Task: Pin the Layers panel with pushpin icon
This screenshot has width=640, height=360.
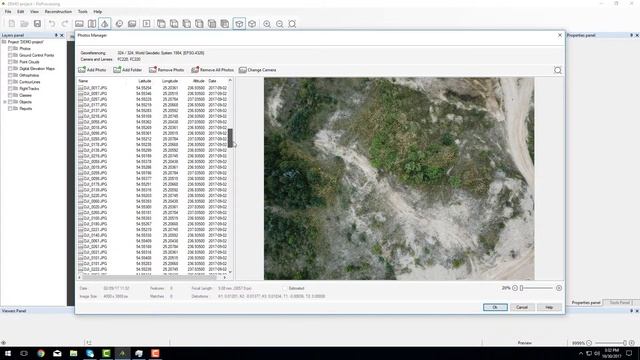Action: (56, 36)
